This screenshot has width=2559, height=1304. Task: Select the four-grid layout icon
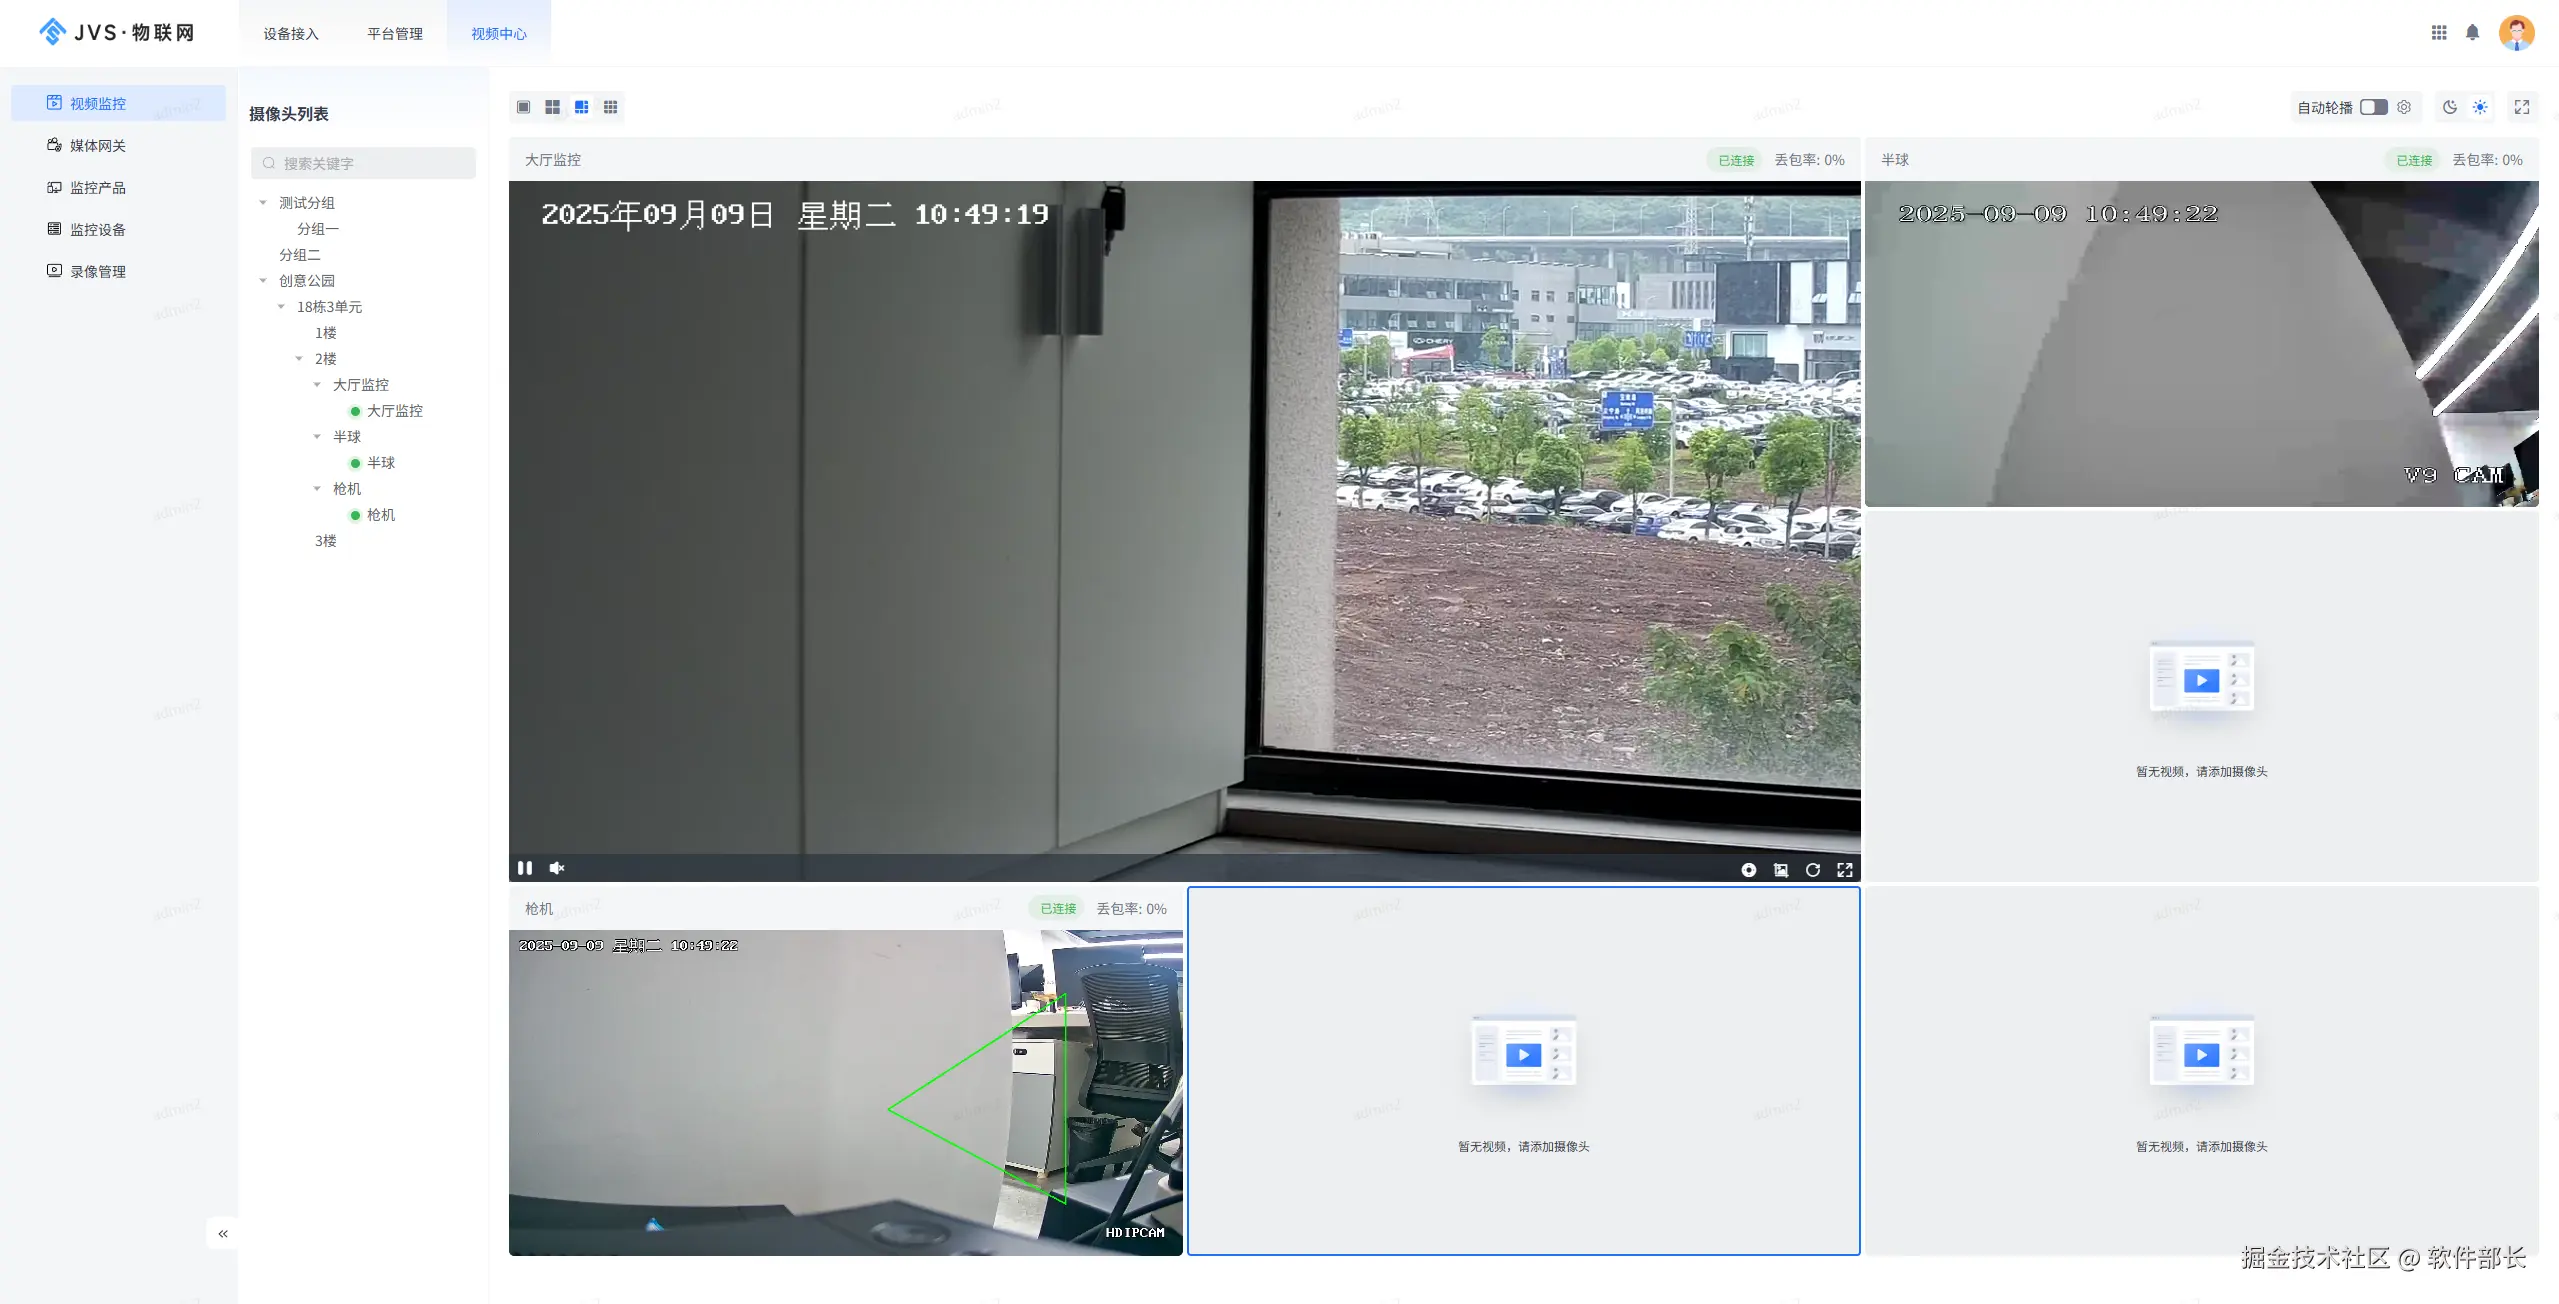pos(552,107)
